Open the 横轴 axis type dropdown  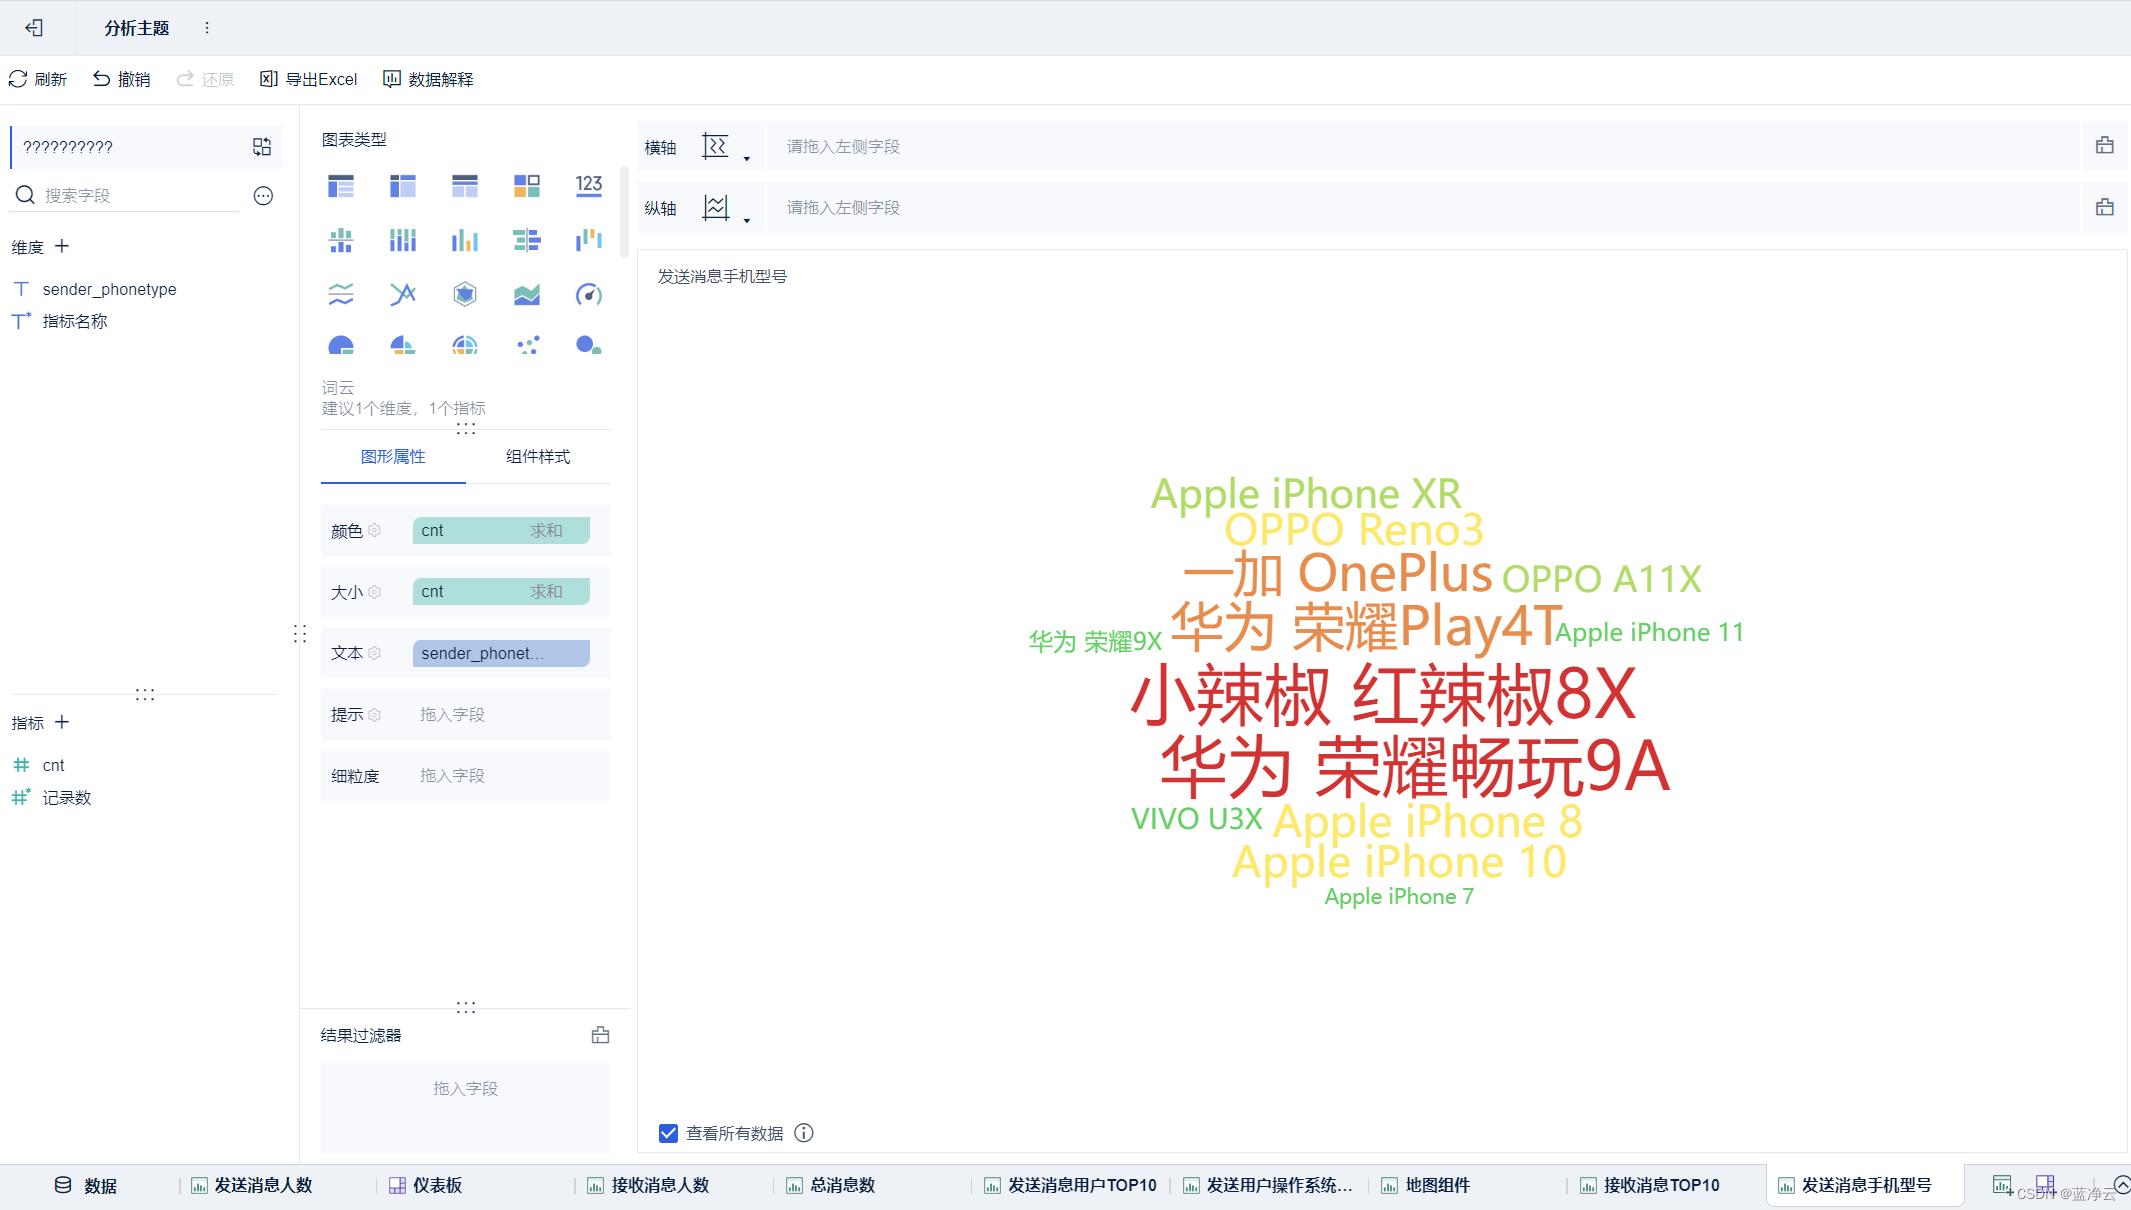pyautogui.click(x=726, y=148)
